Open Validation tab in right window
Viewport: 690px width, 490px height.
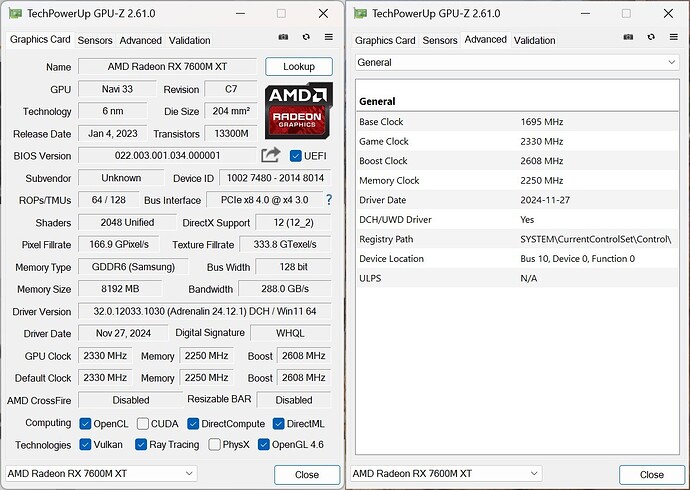534,41
